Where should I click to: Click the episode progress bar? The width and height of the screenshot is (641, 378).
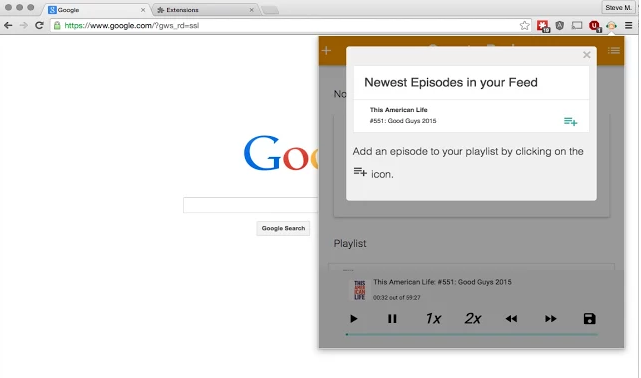472,334
